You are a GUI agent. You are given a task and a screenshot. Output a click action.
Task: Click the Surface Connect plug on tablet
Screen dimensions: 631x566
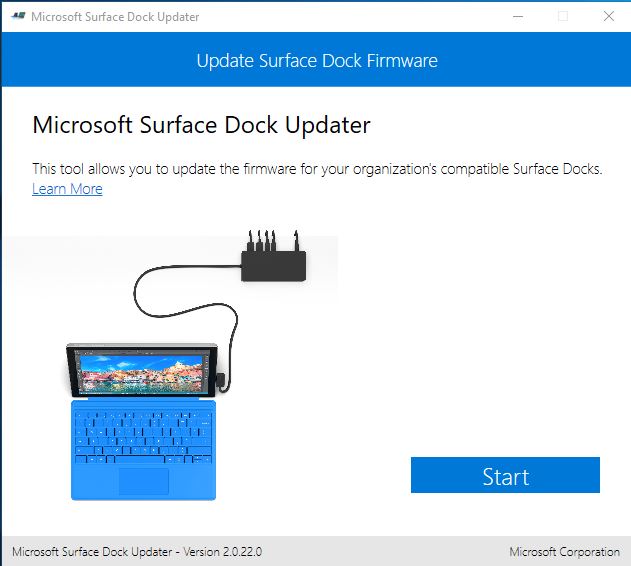click(x=221, y=379)
